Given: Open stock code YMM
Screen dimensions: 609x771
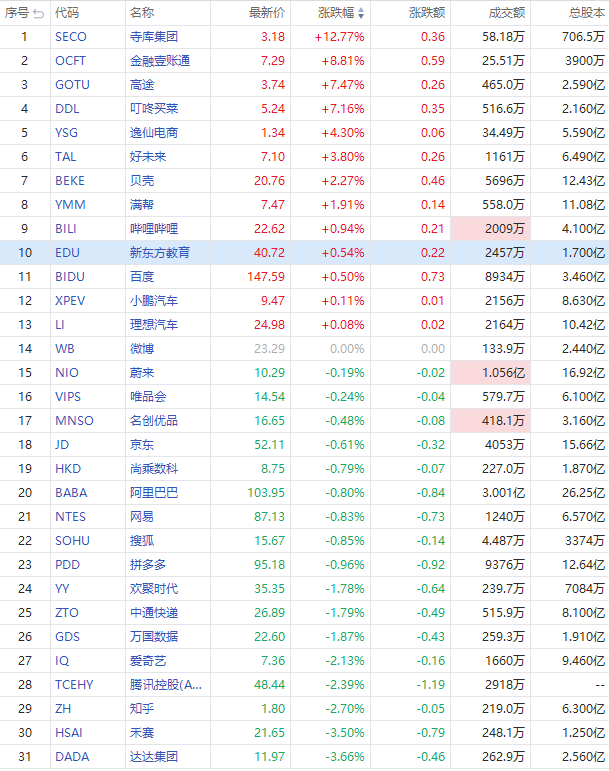Looking at the screenshot, I should (70, 205).
